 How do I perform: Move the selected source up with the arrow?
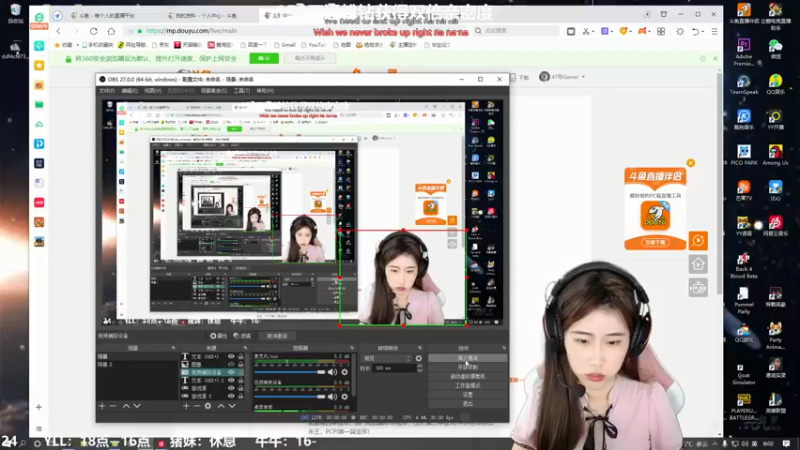pyautogui.click(x=221, y=406)
